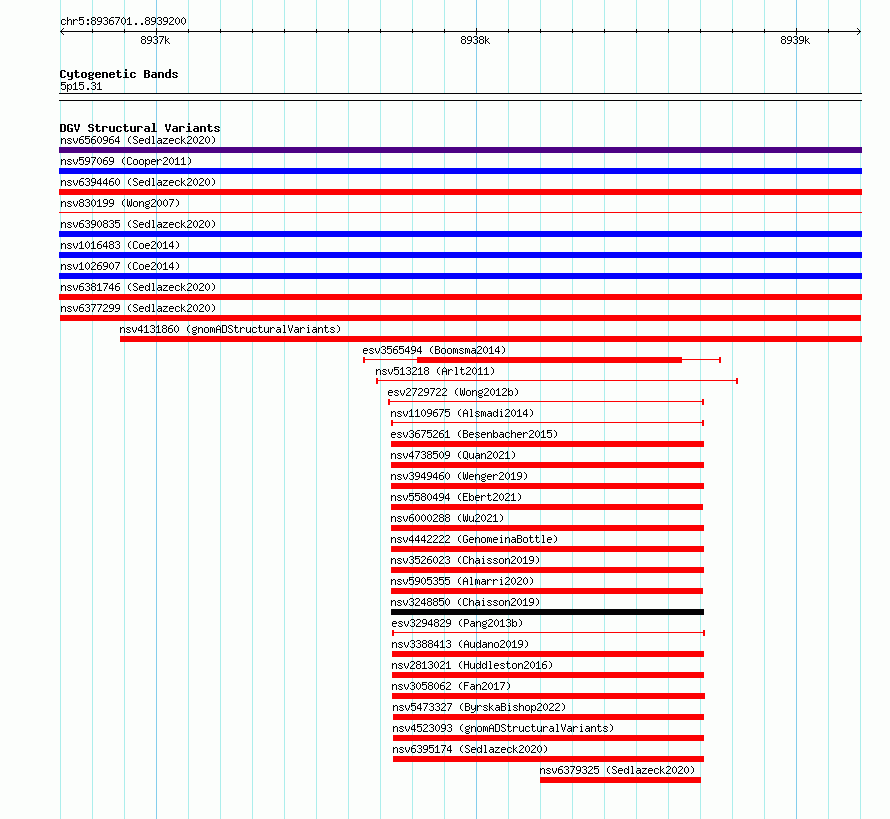Click the nsv1026907 (Coe2014) label

(120, 266)
